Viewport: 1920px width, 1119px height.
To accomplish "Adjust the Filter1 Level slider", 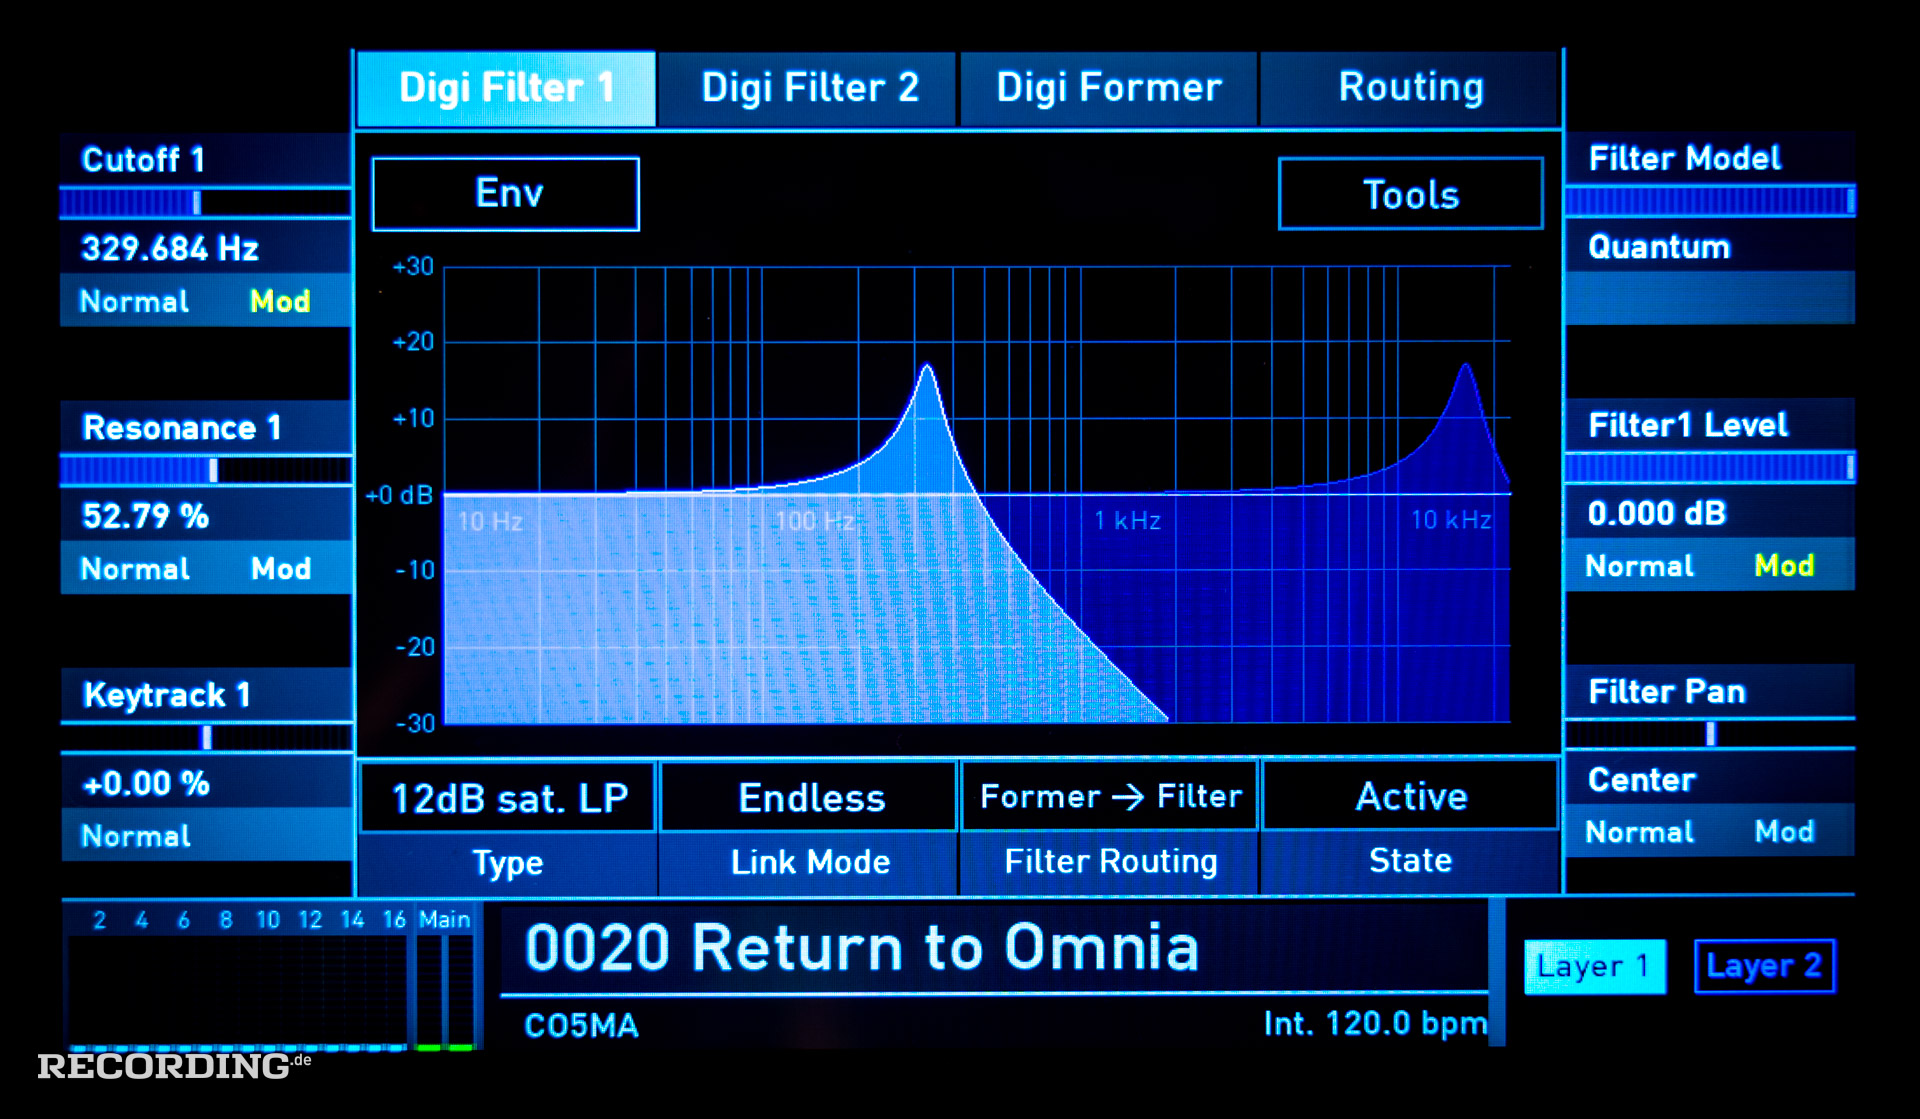I will pyautogui.click(x=1710, y=467).
